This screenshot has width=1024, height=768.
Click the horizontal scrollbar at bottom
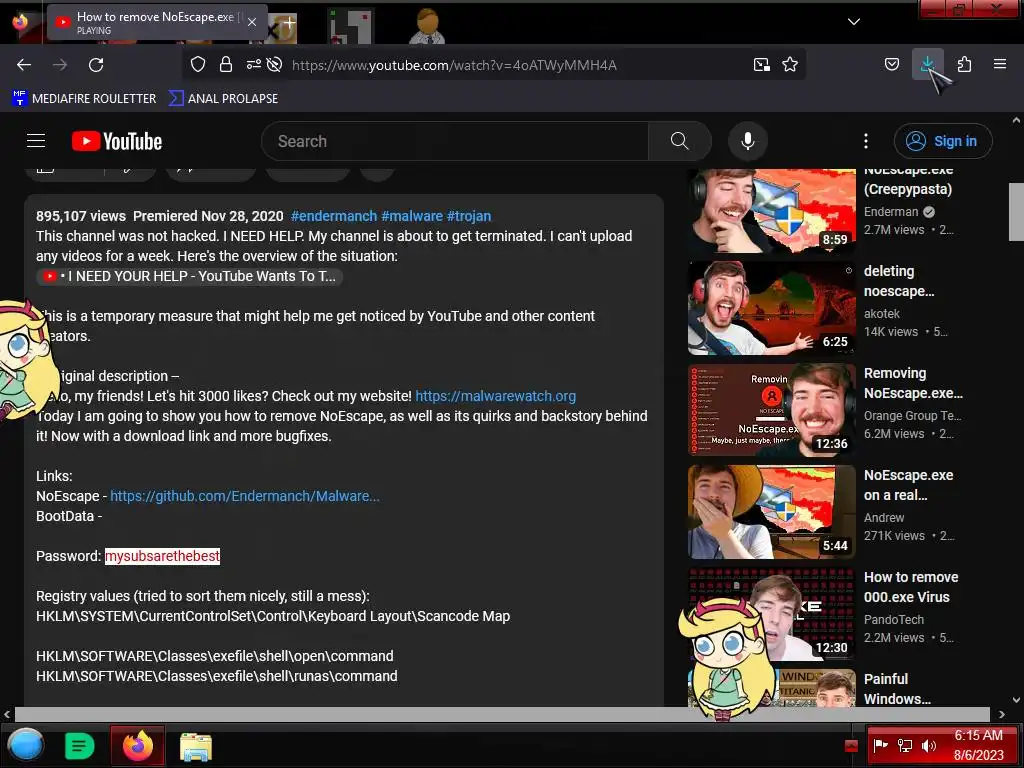[504, 714]
